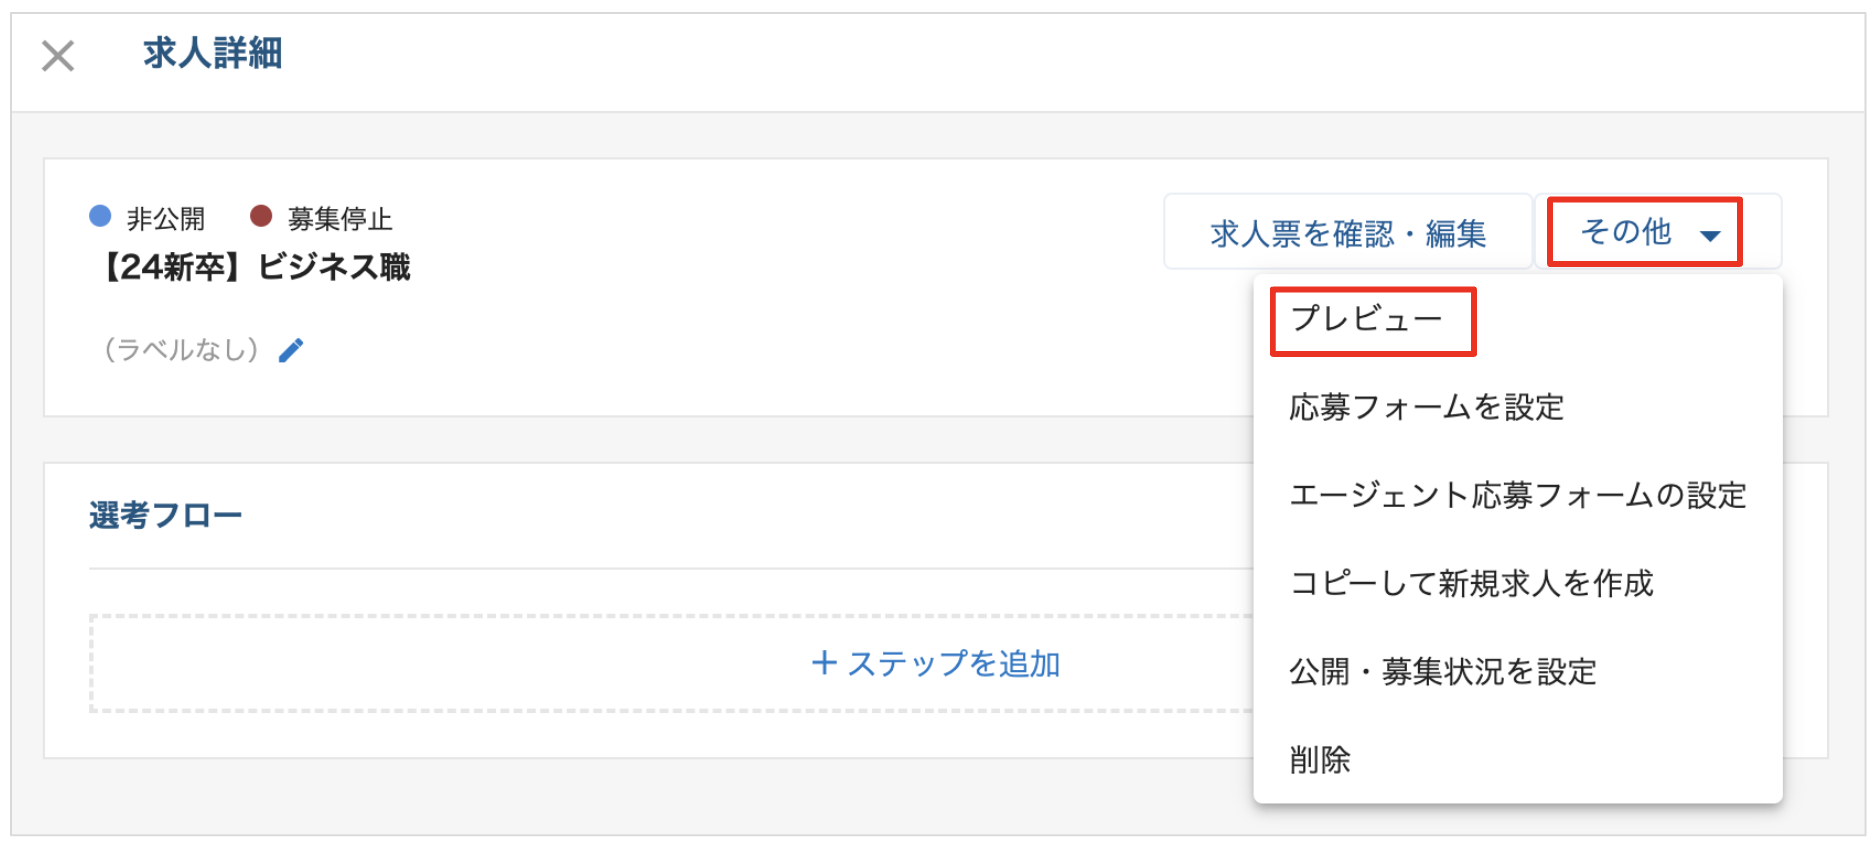Click 求人票を確認・編集 button
The height and width of the screenshot is (848, 1876).
[x=1347, y=233]
